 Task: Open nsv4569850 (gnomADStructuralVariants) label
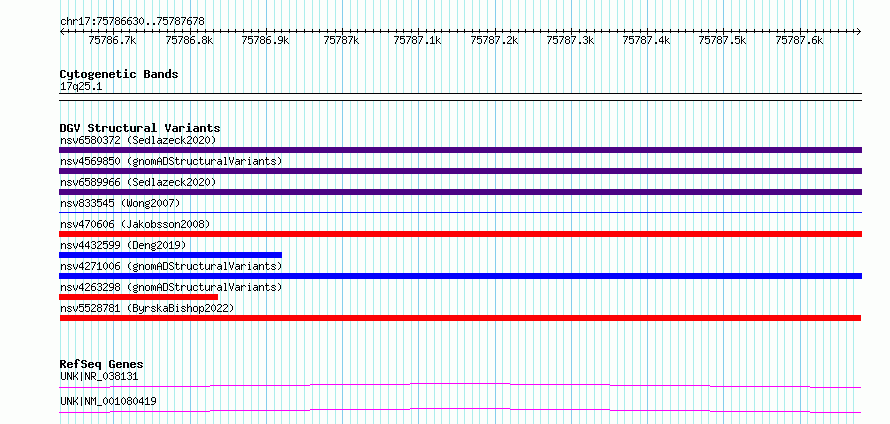171,161
